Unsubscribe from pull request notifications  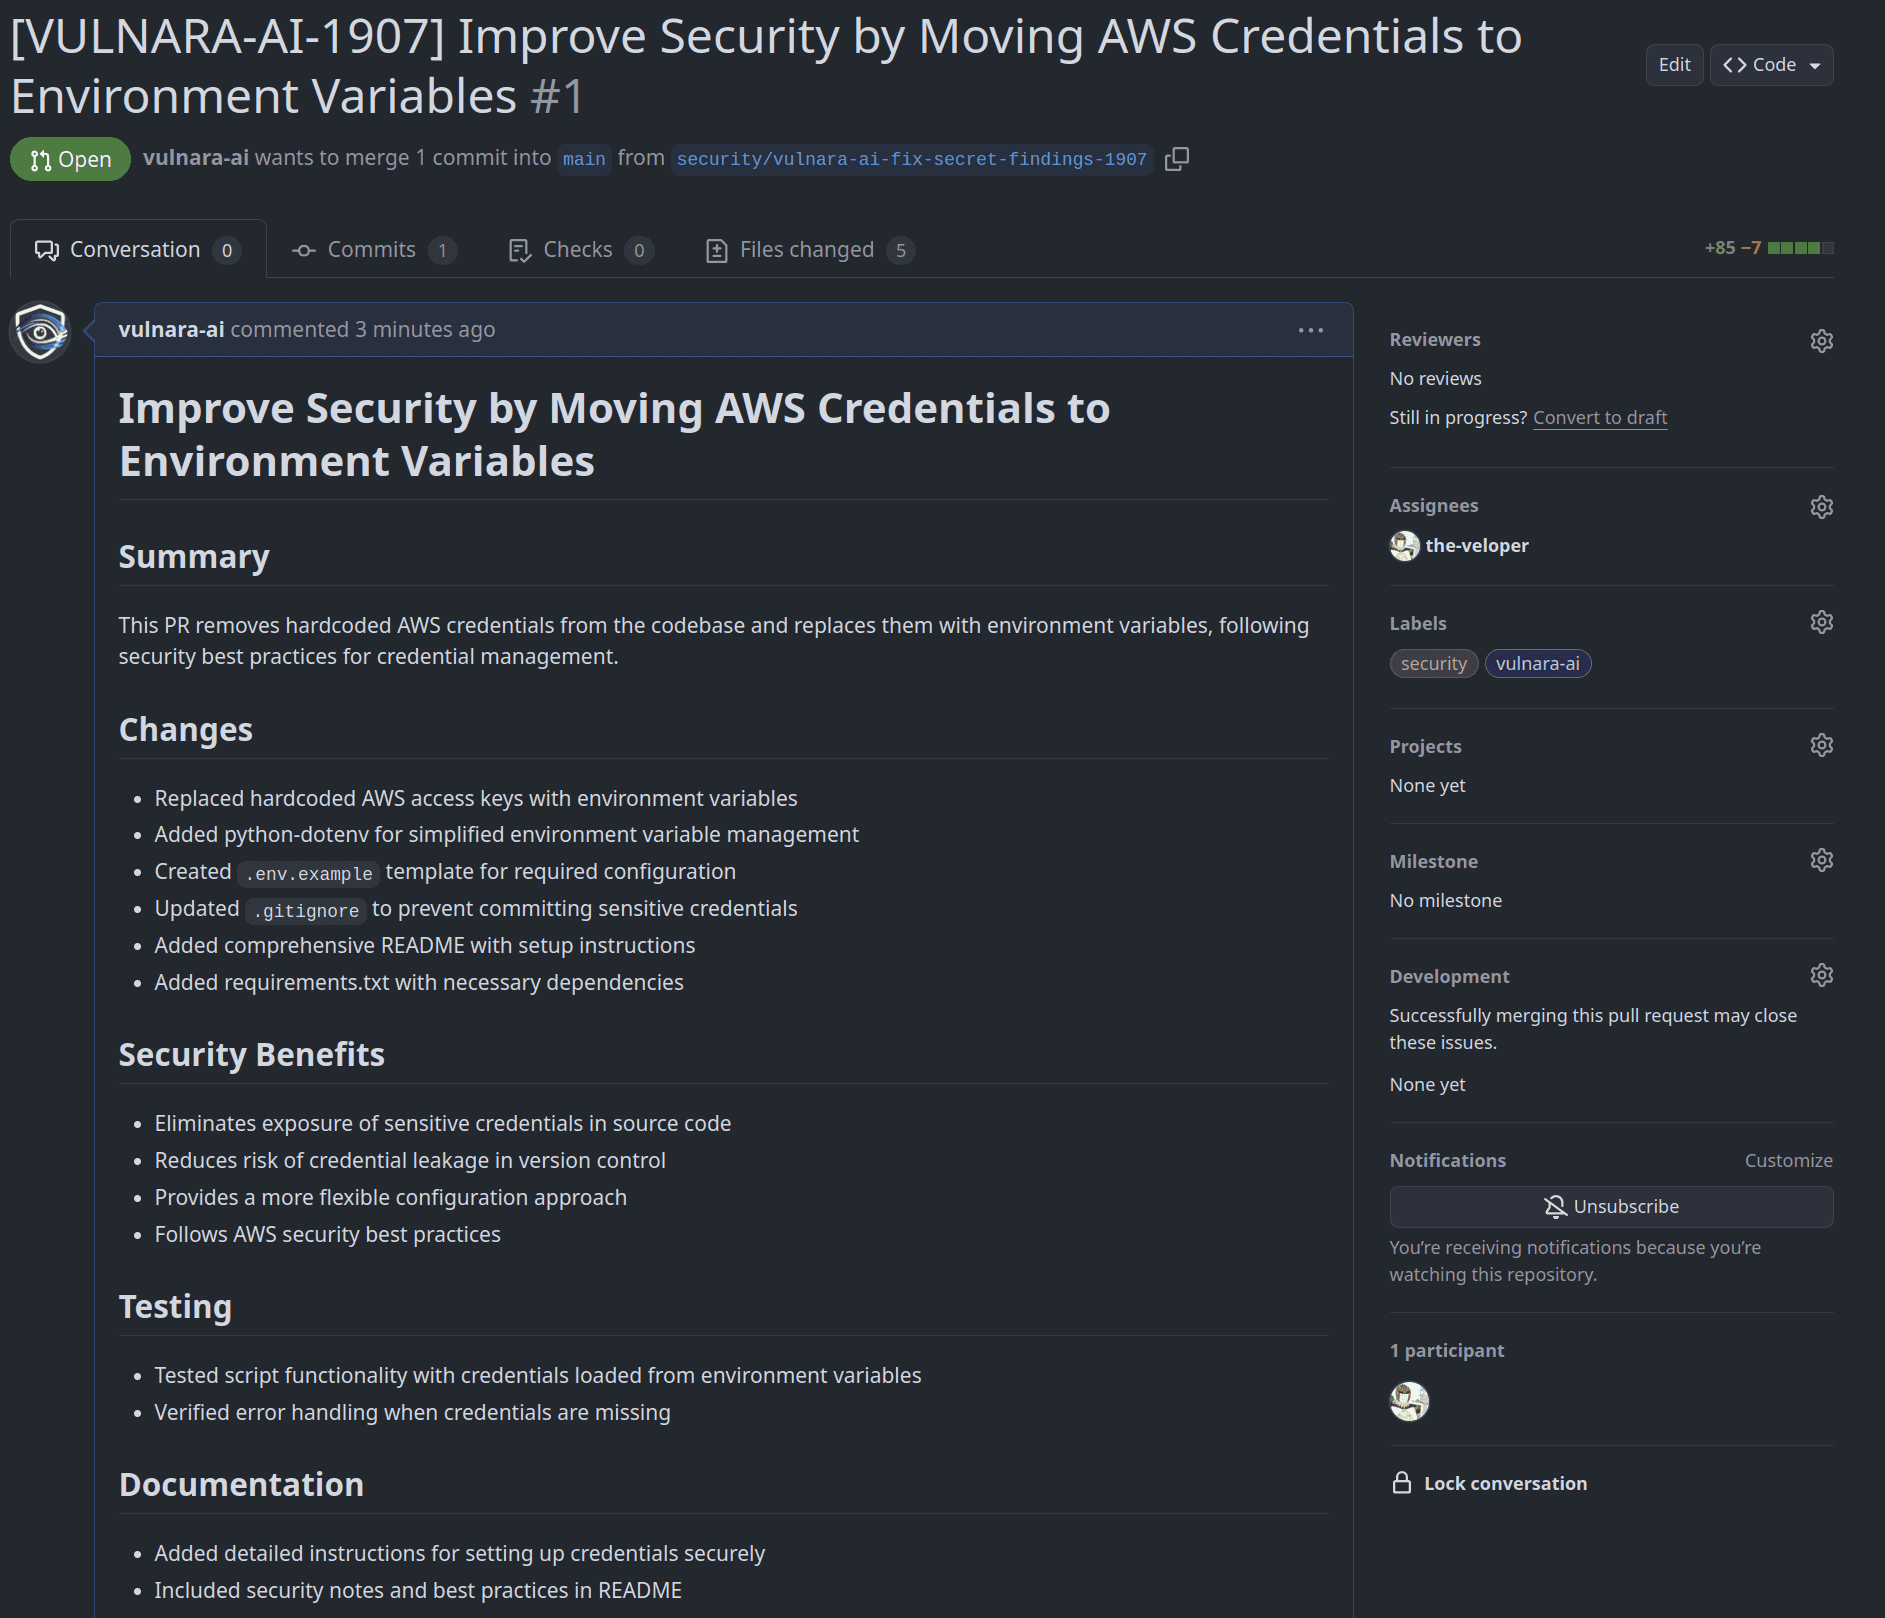click(1610, 1207)
